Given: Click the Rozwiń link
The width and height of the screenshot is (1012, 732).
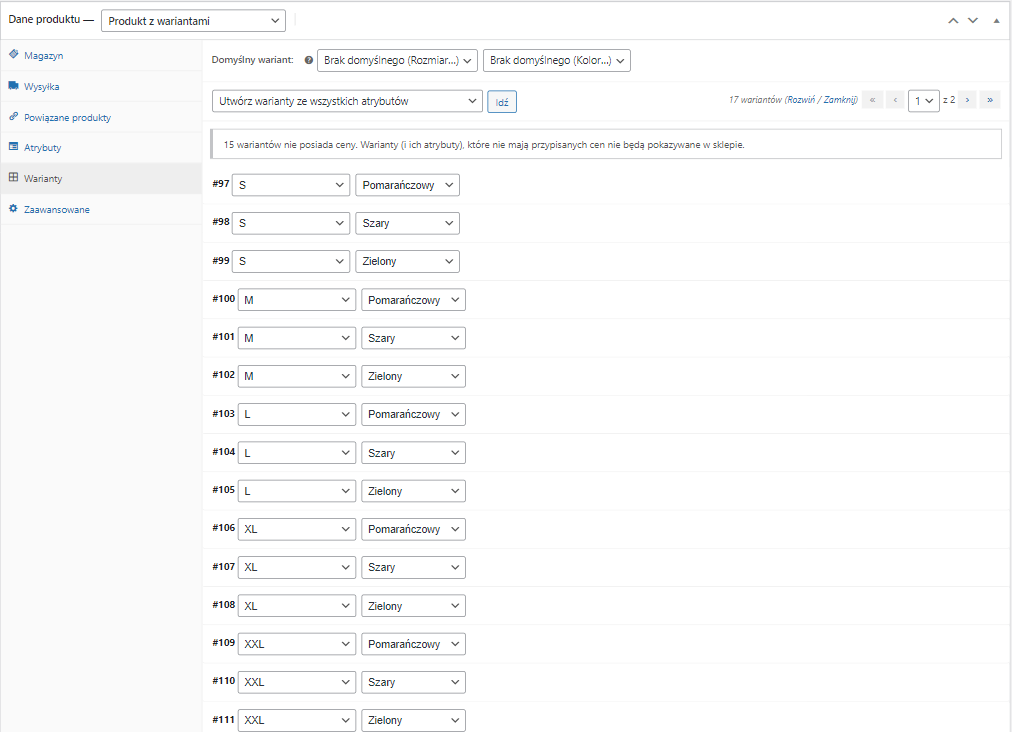Looking at the screenshot, I should [801, 100].
